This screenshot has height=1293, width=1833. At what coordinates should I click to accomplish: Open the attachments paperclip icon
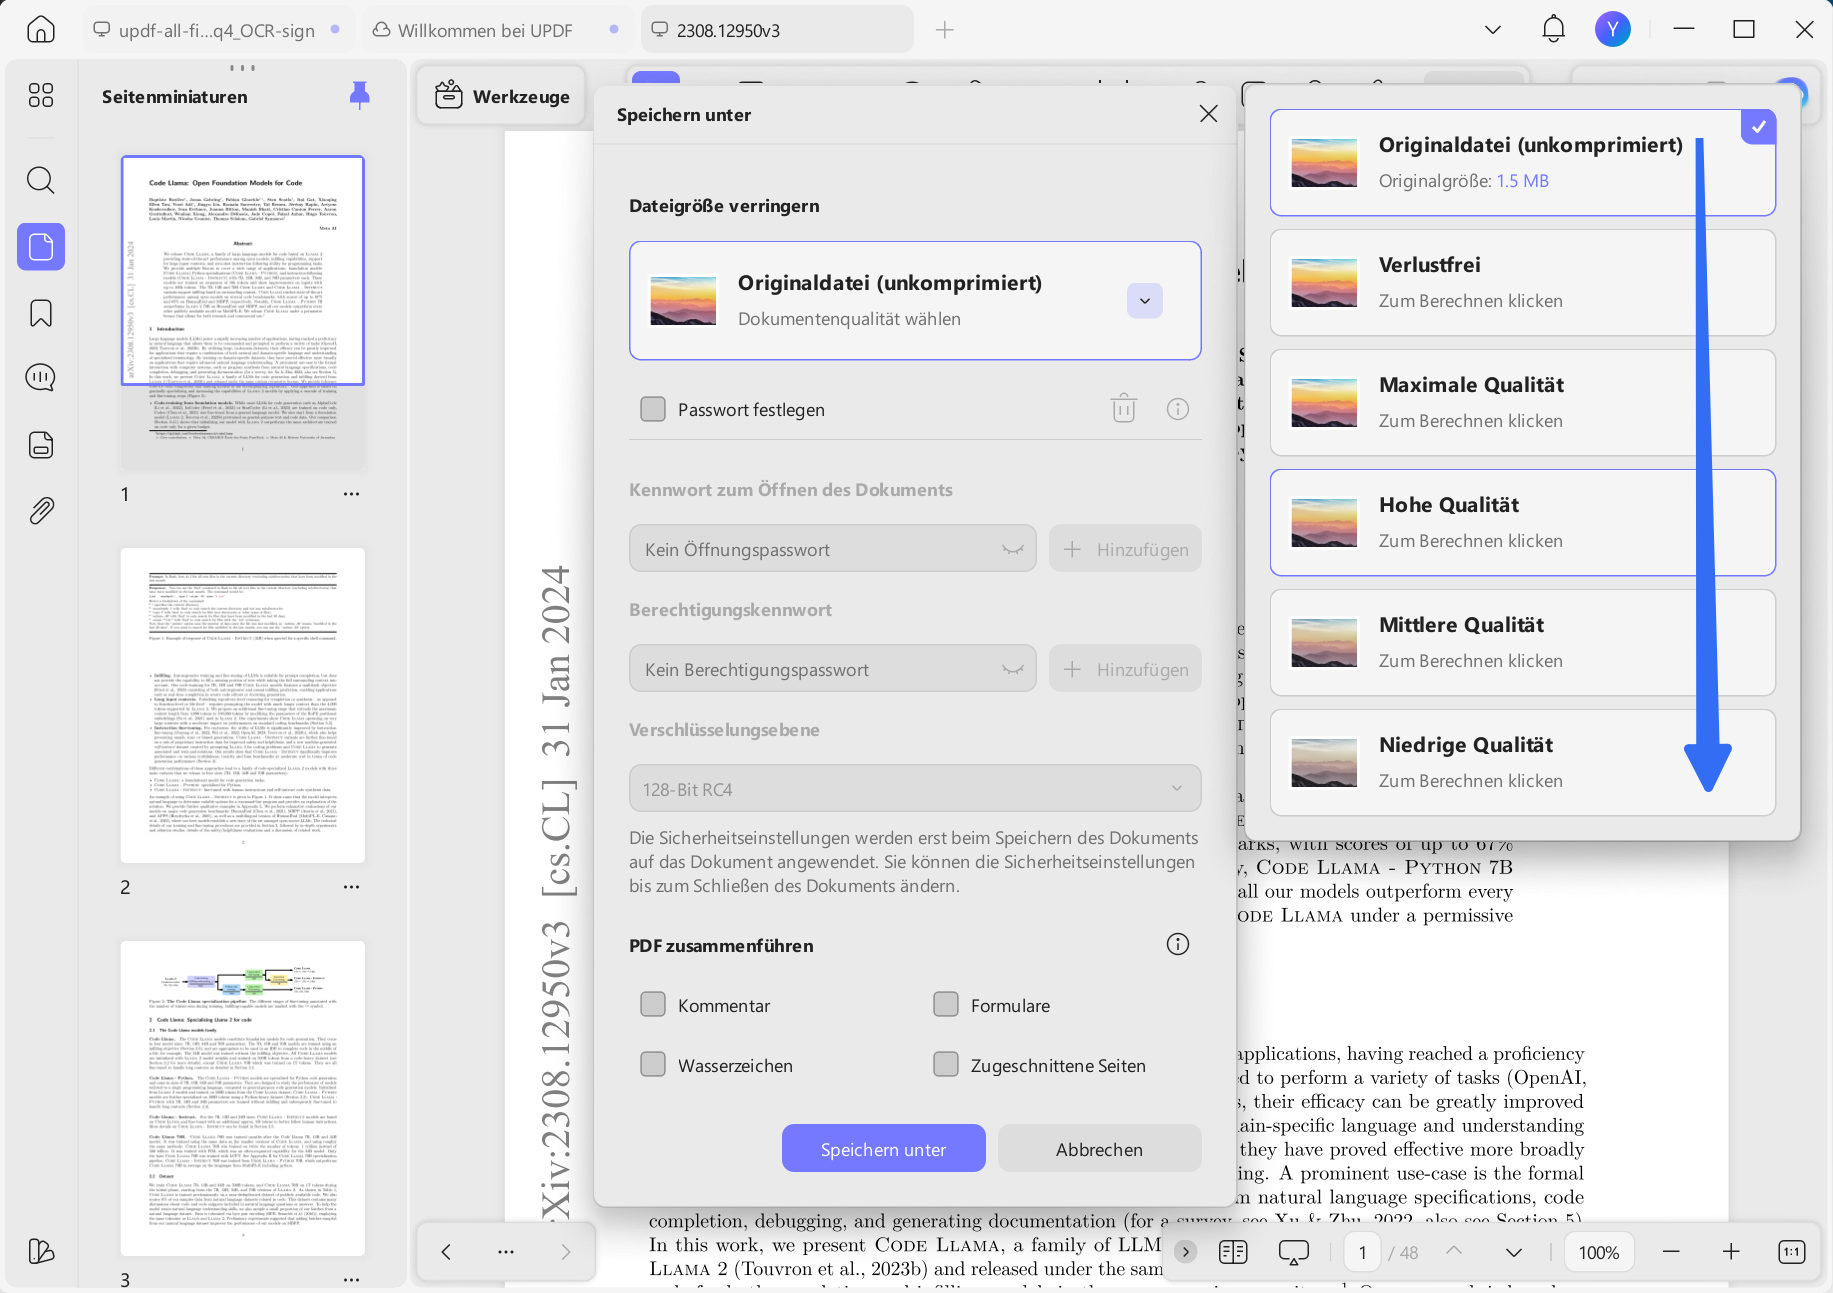pyautogui.click(x=41, y=511)
